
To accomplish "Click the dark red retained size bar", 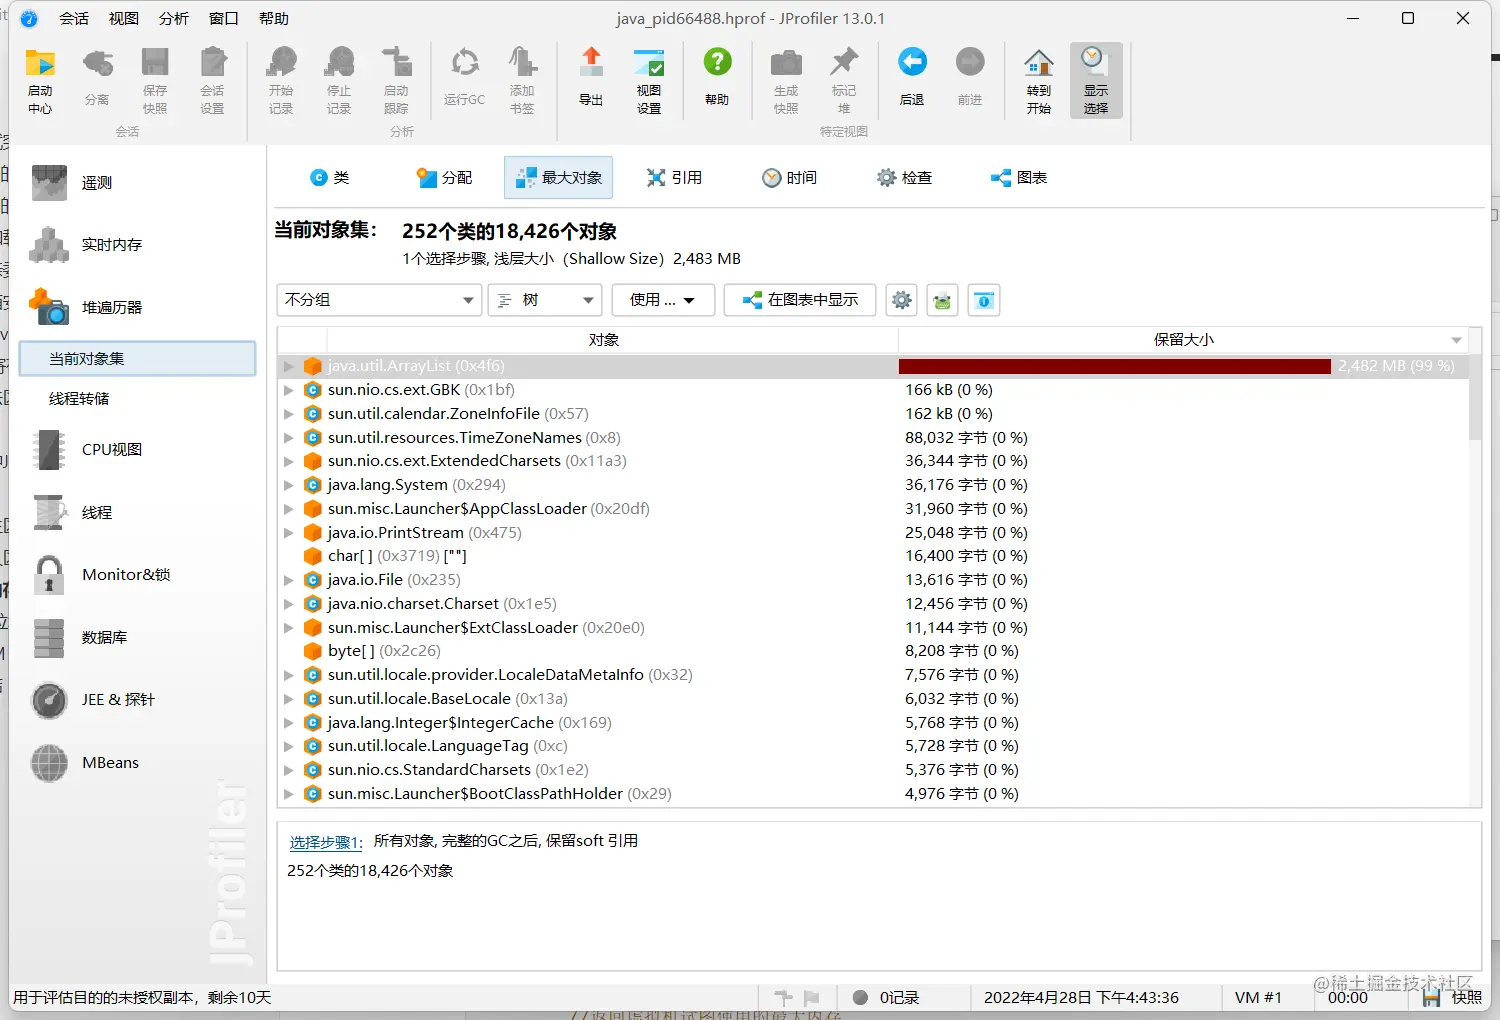I will pyautogui.click(x=1115, y=366).
